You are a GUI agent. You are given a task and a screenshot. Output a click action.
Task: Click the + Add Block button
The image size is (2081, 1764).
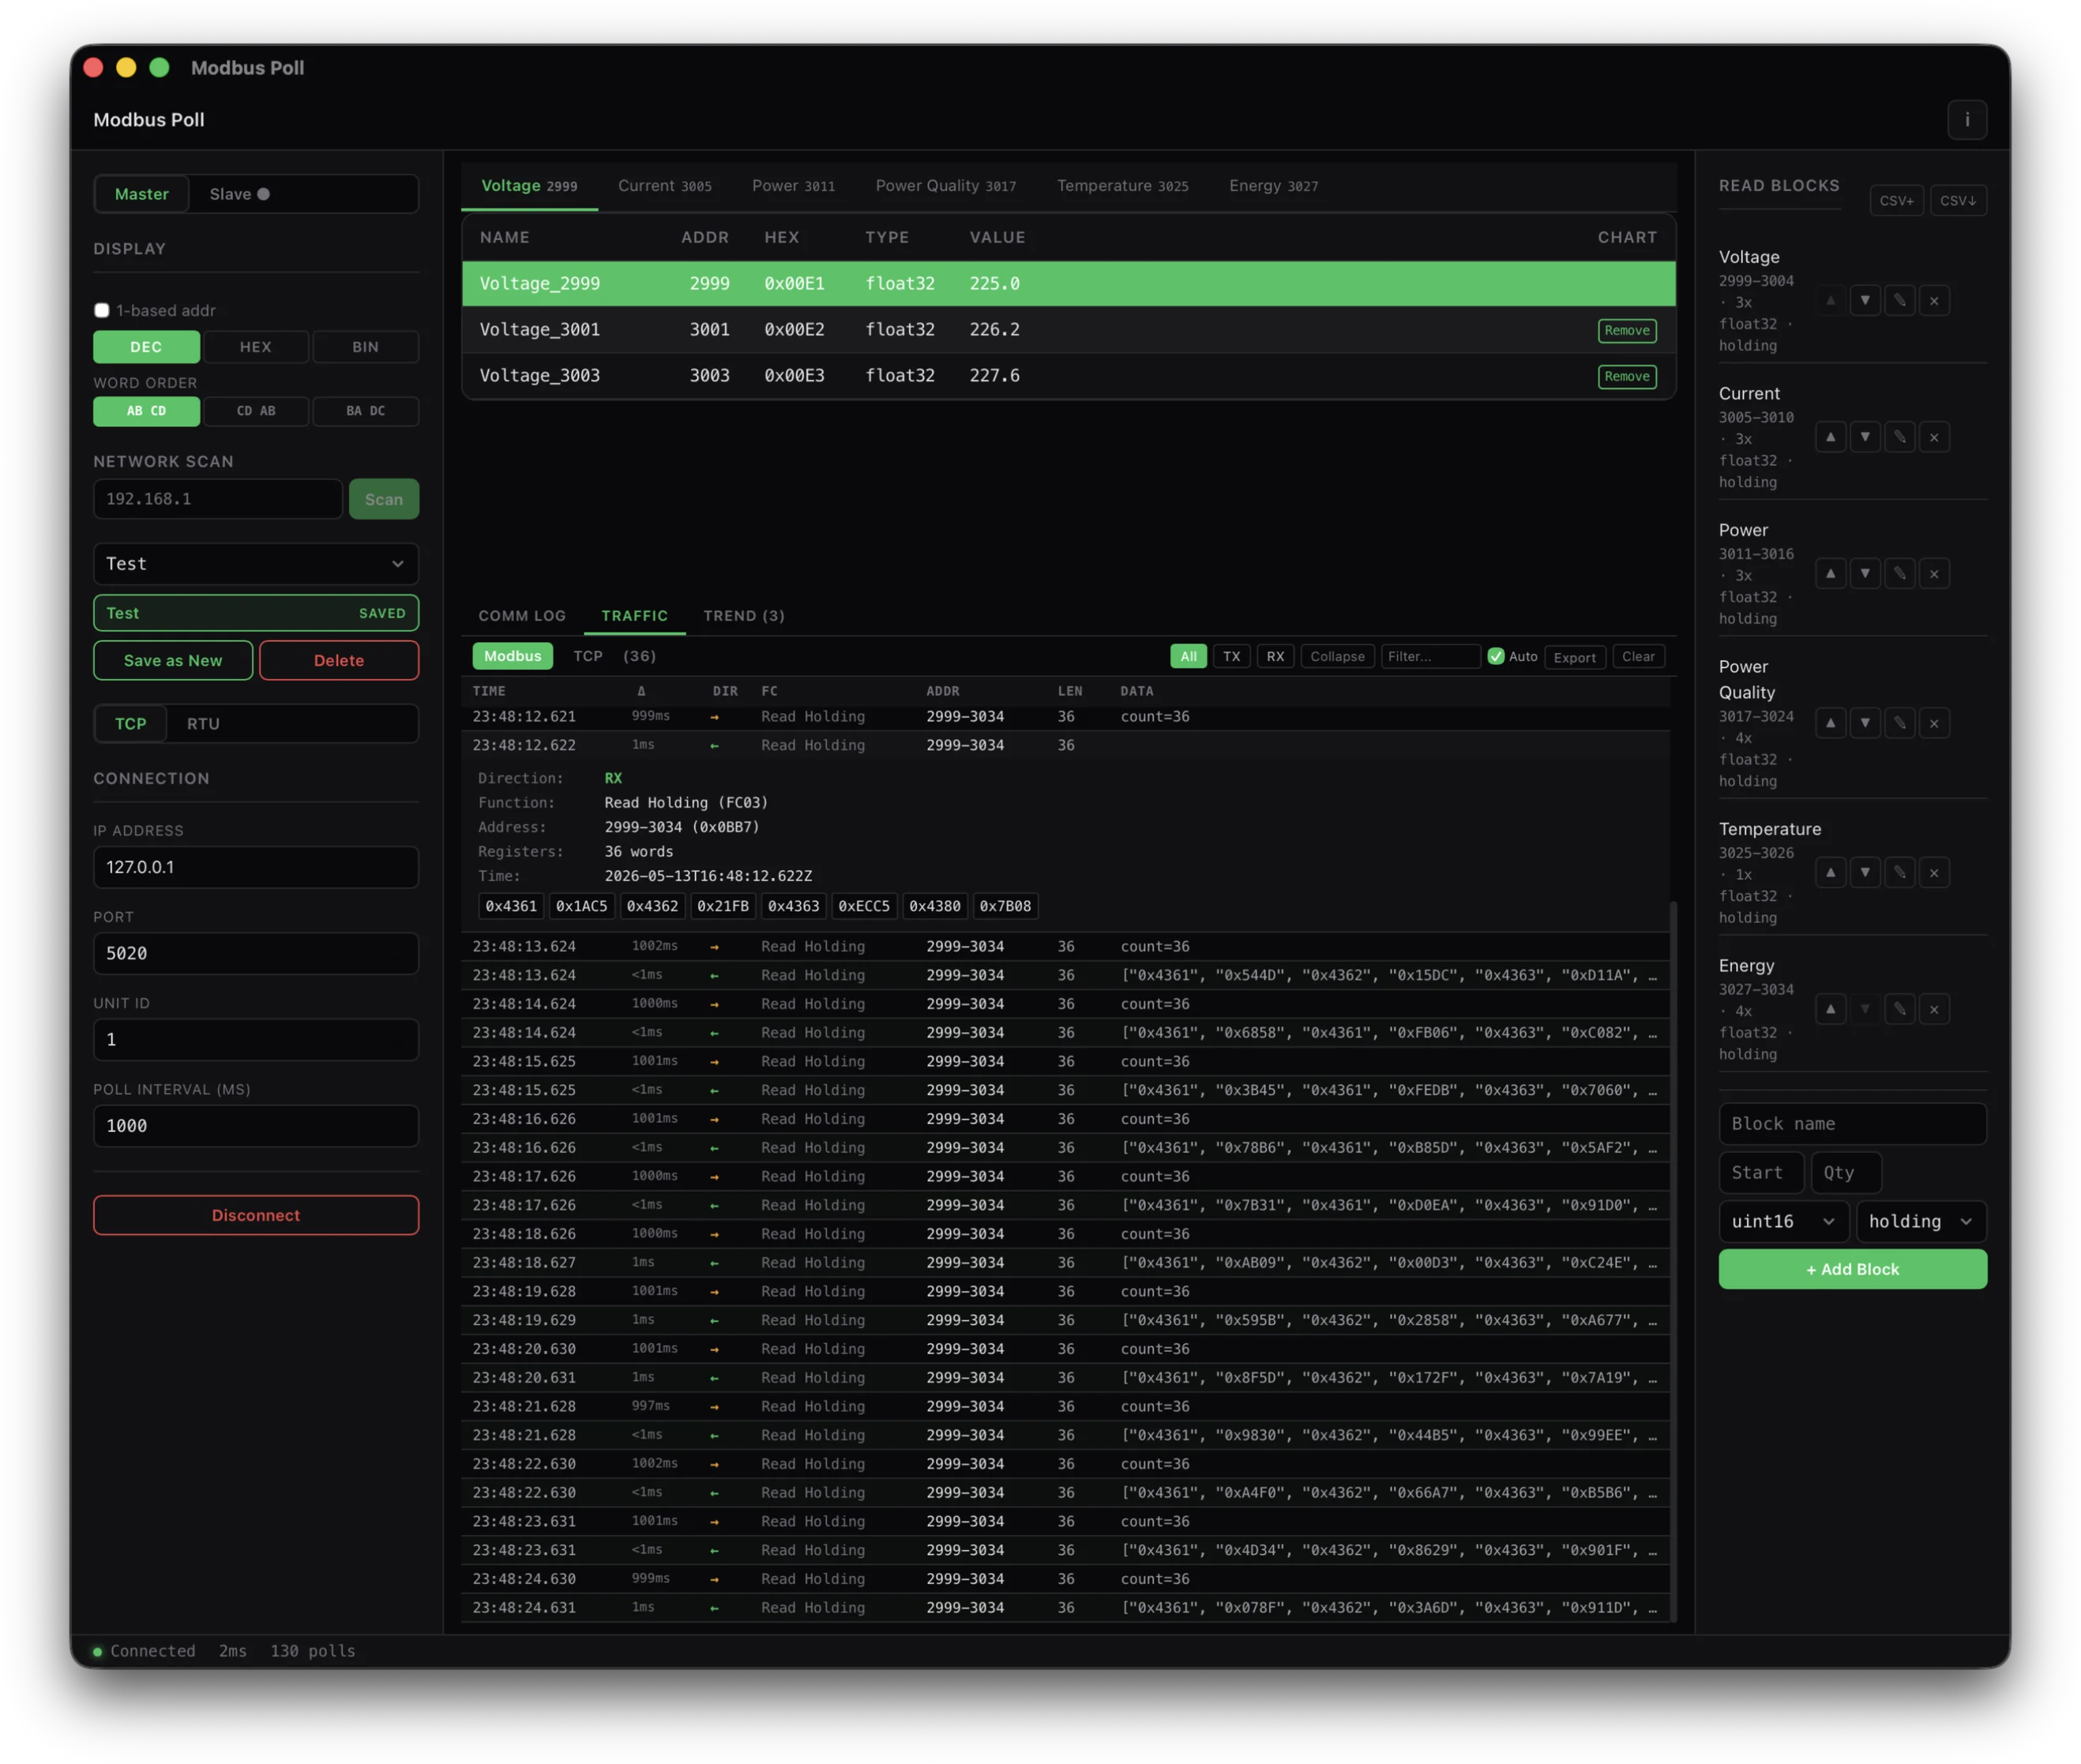pyautogui.click(x=1852, y=1269)
